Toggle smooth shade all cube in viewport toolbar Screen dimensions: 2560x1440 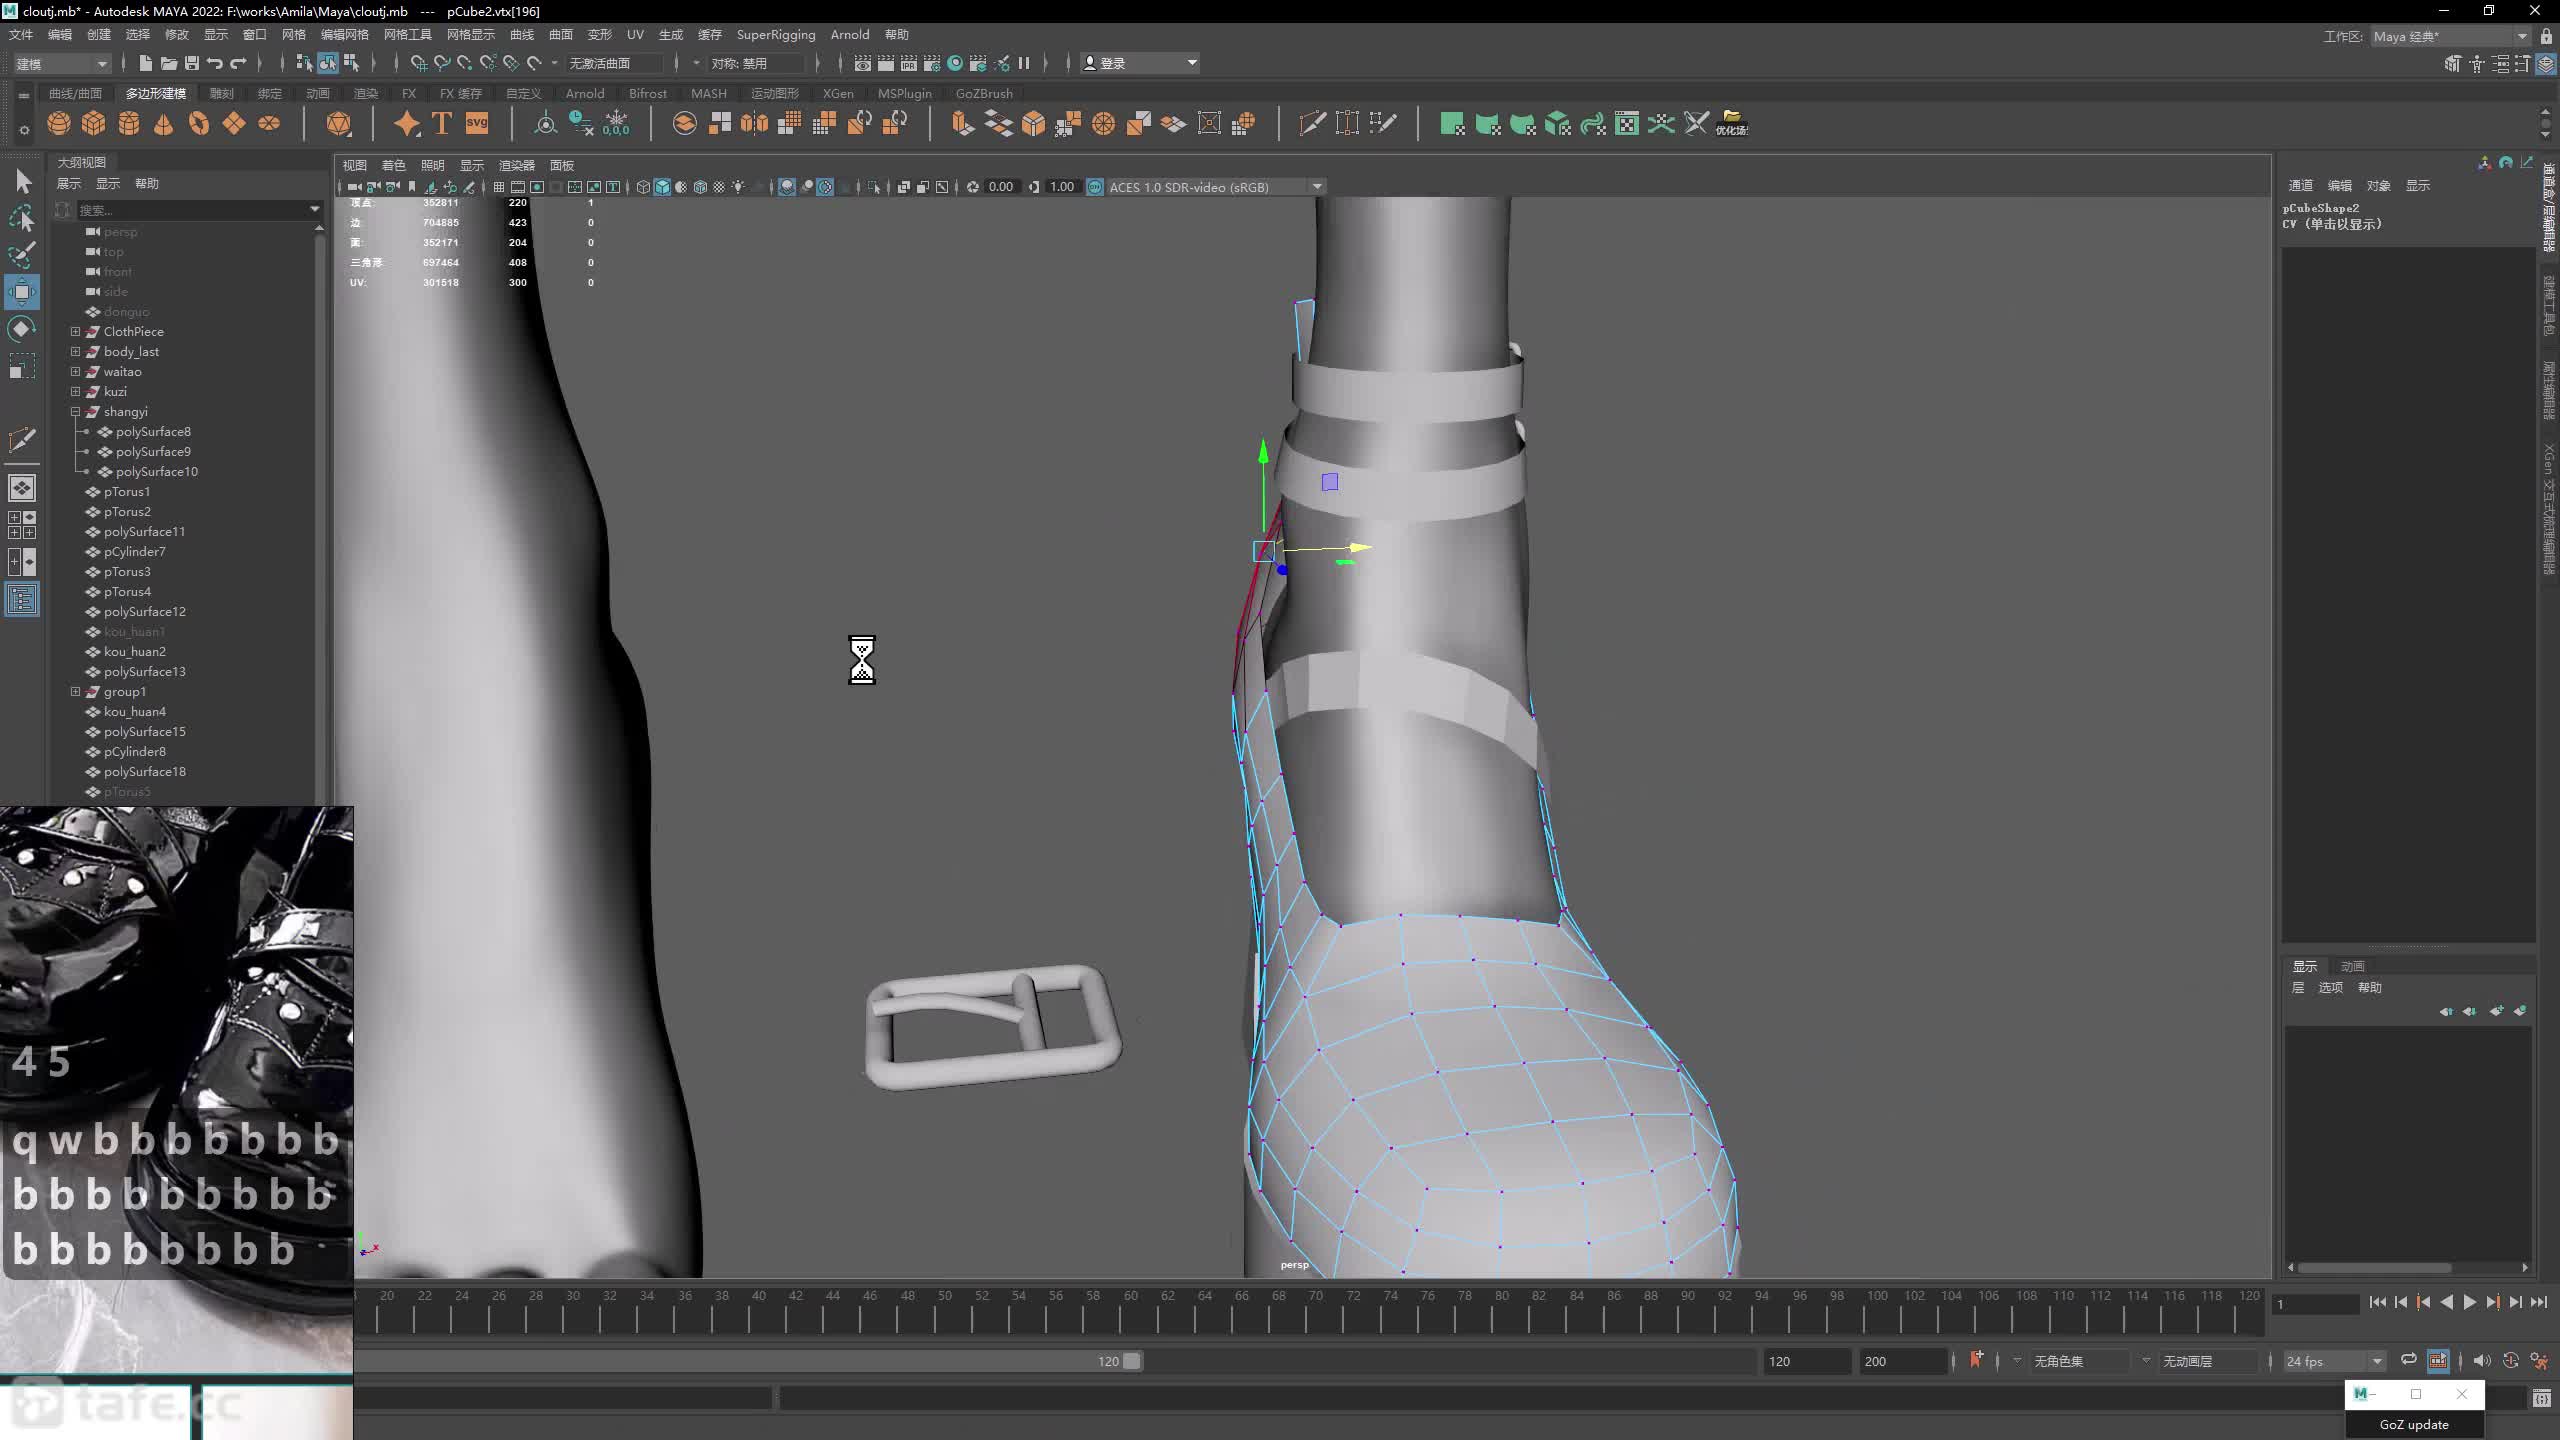pos(662,187)
